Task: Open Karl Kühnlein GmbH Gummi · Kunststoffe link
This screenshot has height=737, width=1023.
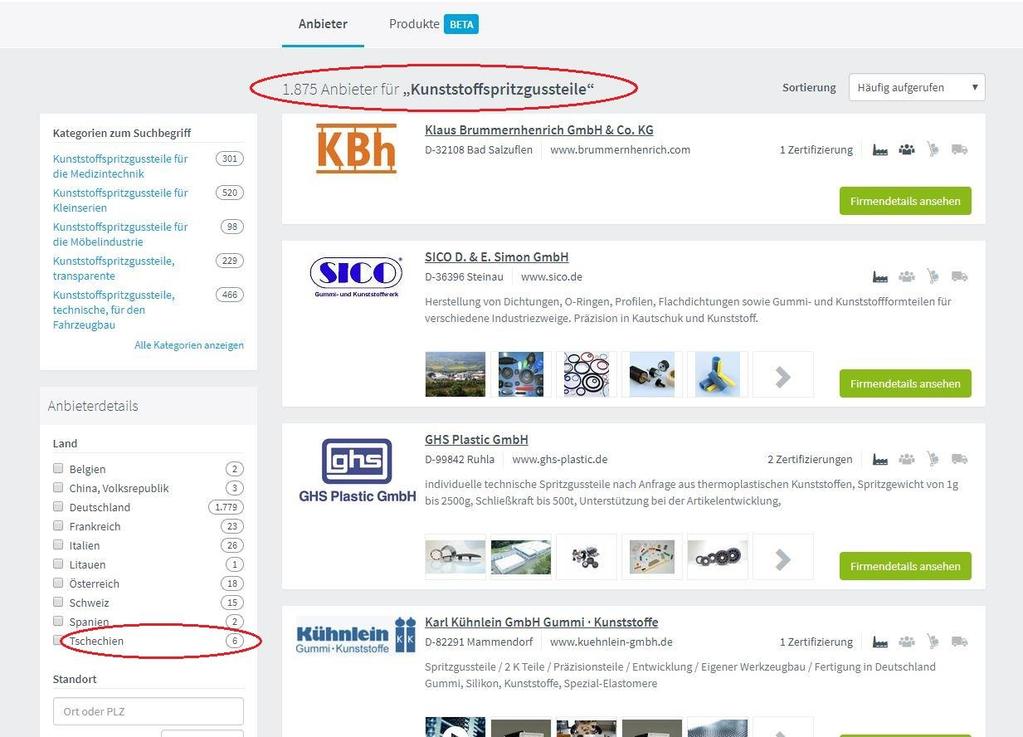Action: click(x=542, y=622)
